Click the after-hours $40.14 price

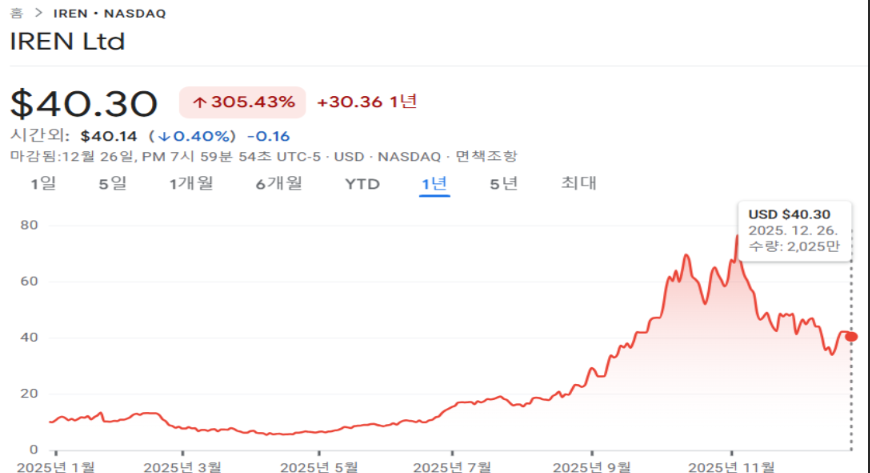point(109,136)
